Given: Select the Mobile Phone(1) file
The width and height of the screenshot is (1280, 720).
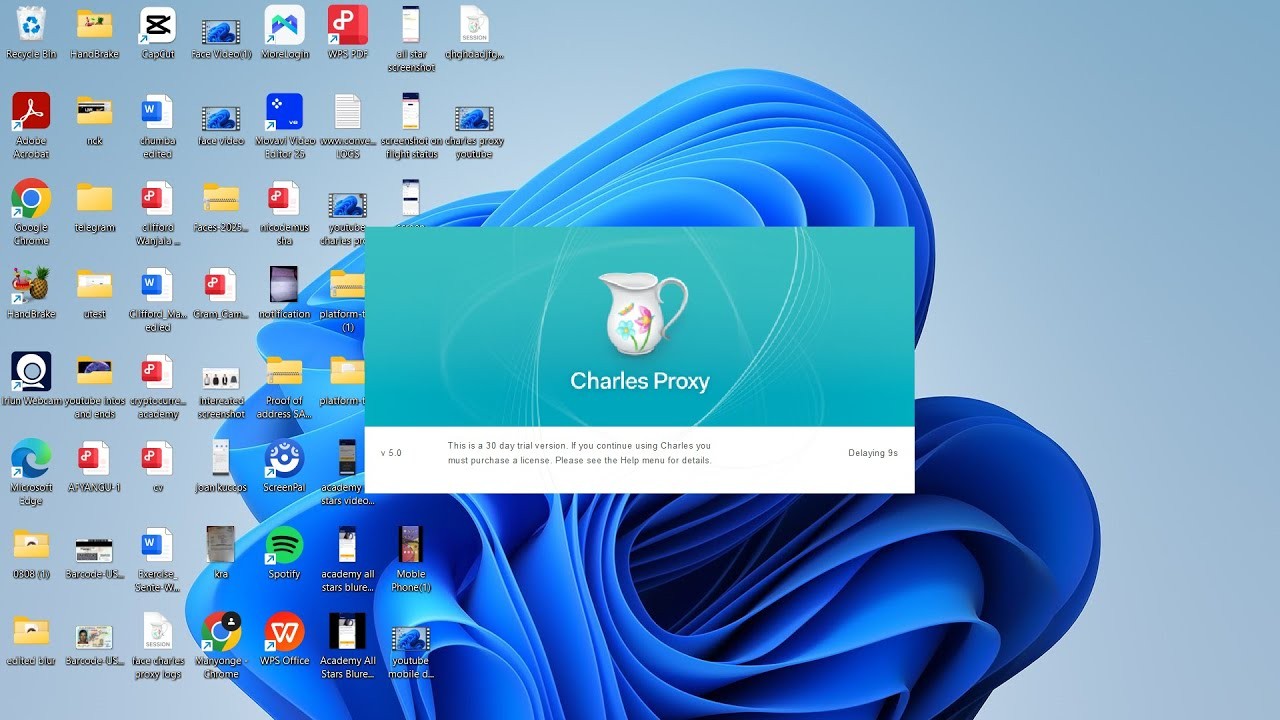Looking at the screenshot, I should tap(411, 560).
